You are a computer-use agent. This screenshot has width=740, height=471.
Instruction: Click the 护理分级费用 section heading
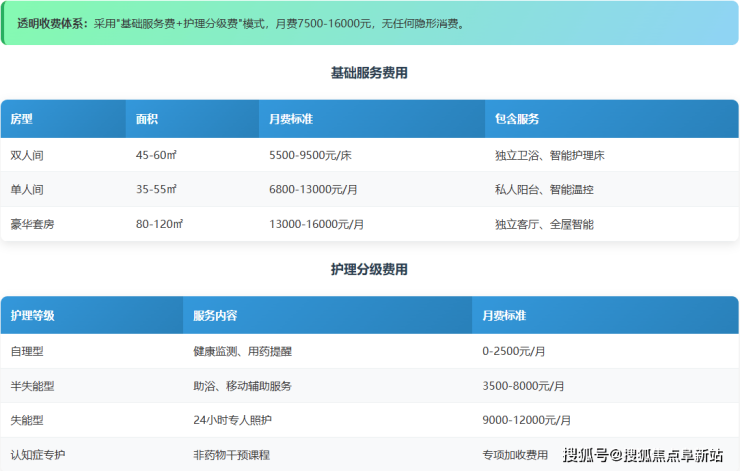click(369, 270)
